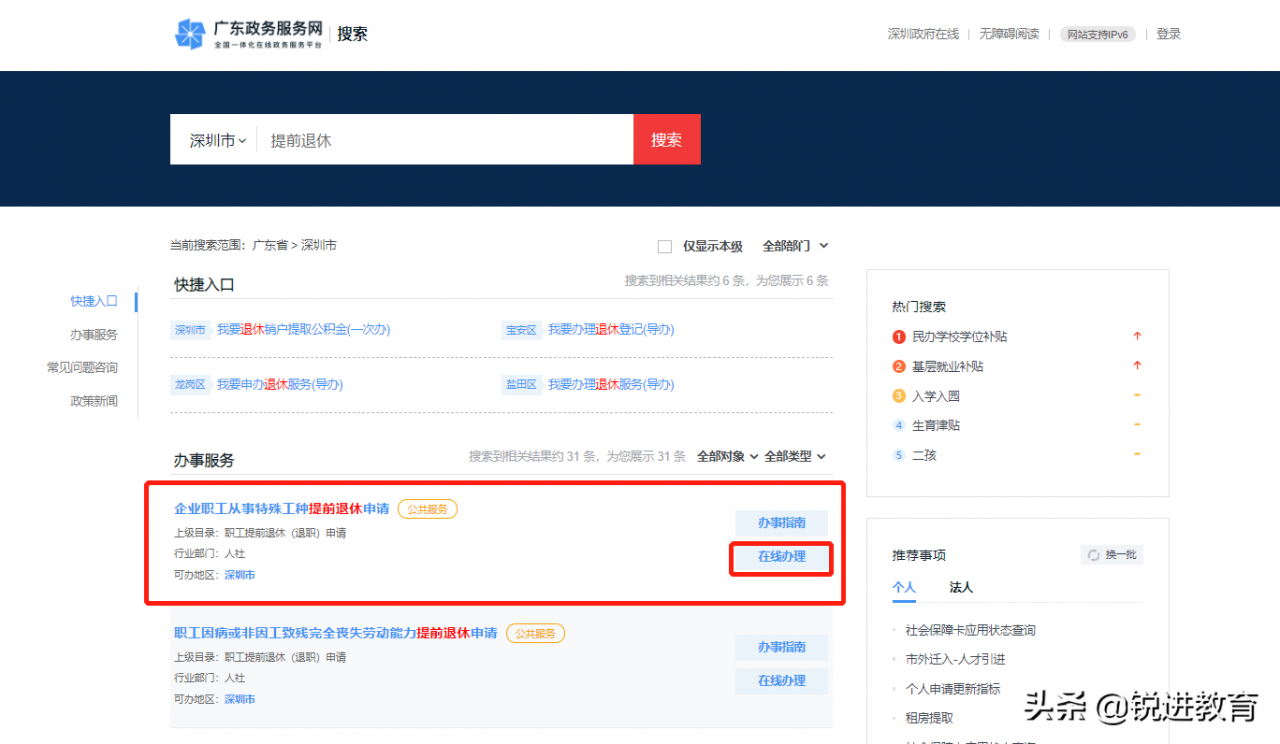
Task: Select 政策新闻 in the left sidebar
Action: click(x=93, y=400)
